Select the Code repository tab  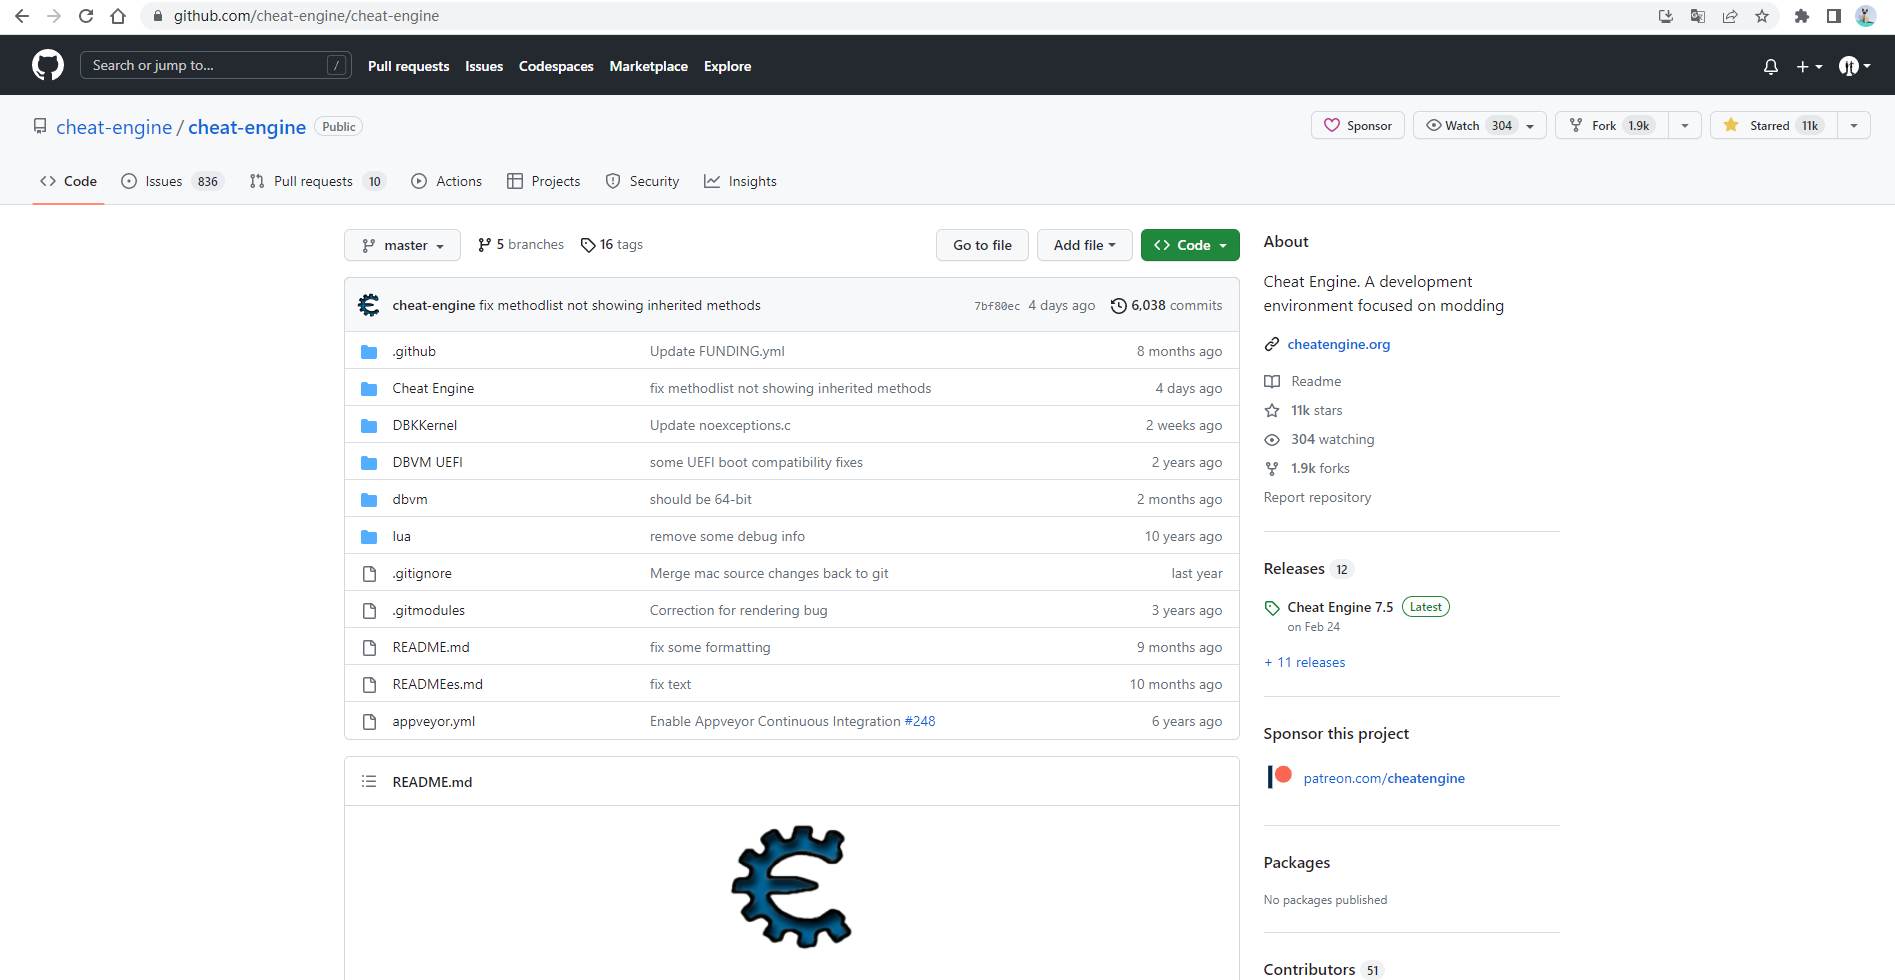click(68, 182)
